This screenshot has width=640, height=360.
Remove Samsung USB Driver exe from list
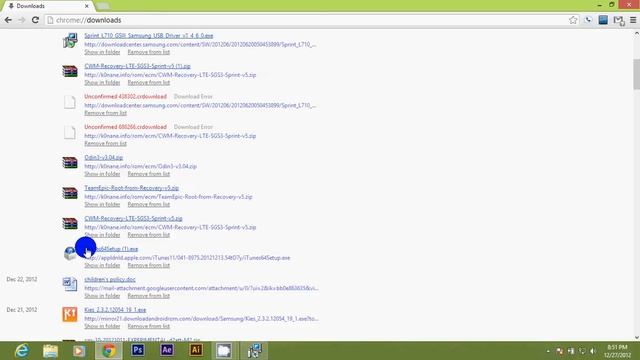[x=149, y=52]
